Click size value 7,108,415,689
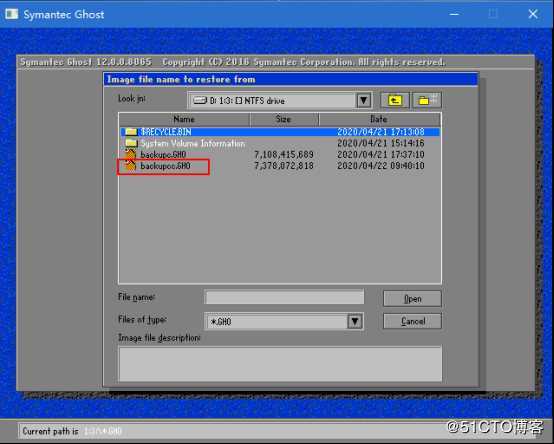Screen dimensions: 554x444 tap(284, 154)
